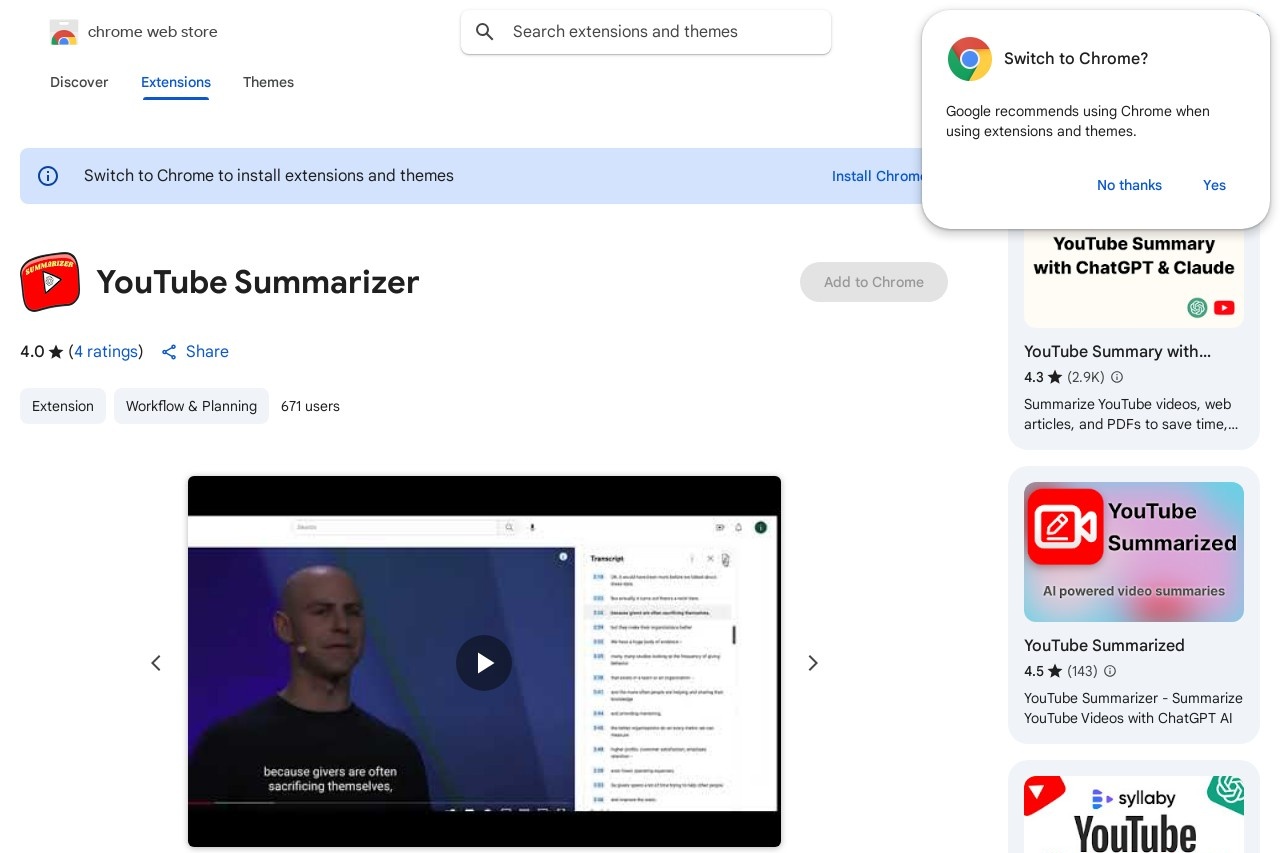Open the 4 ratings link

tap(106, 352)
